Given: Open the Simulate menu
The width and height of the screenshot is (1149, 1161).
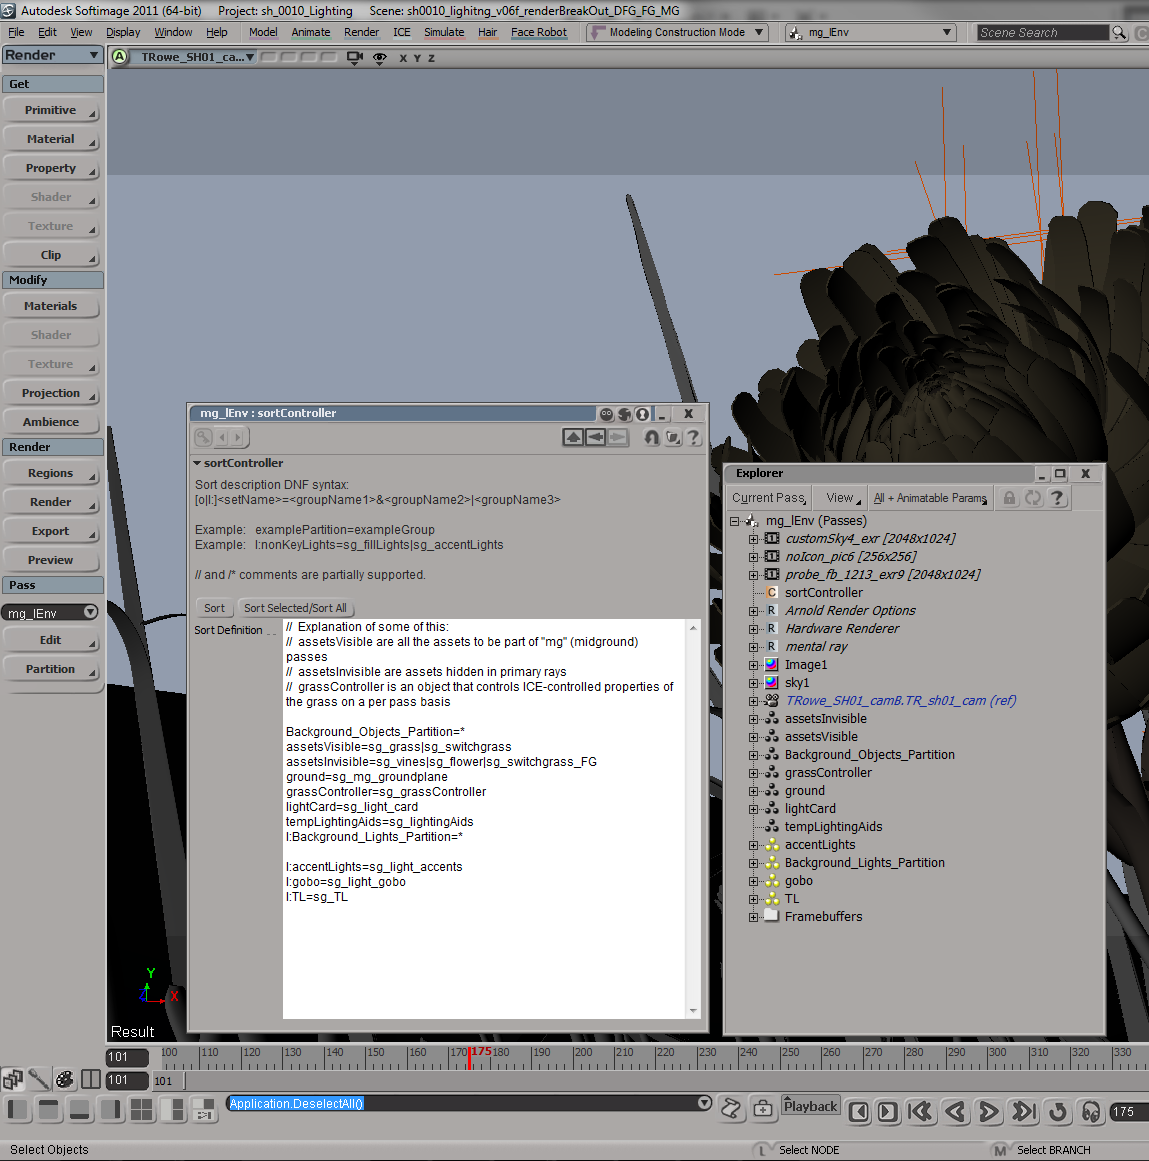Looking at the screenshot, I should (444, 32).
